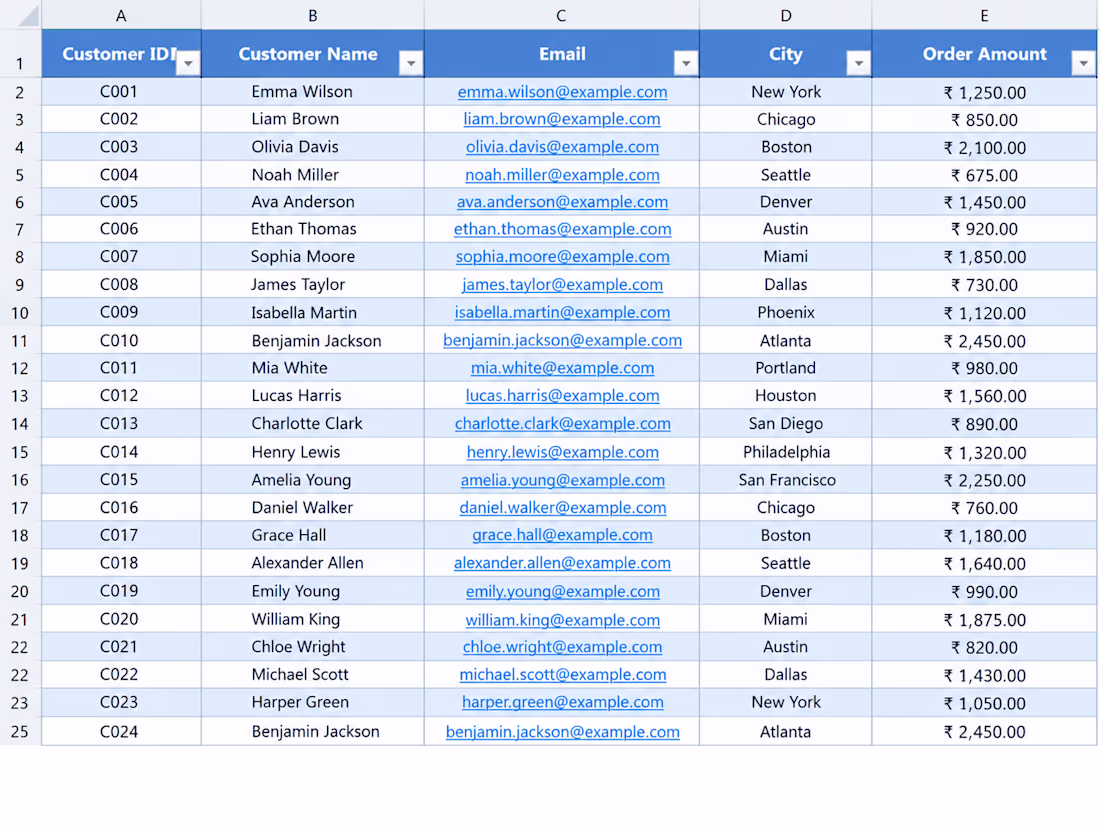Open emma.wilson@example.com email link

(x=563, y=92)
